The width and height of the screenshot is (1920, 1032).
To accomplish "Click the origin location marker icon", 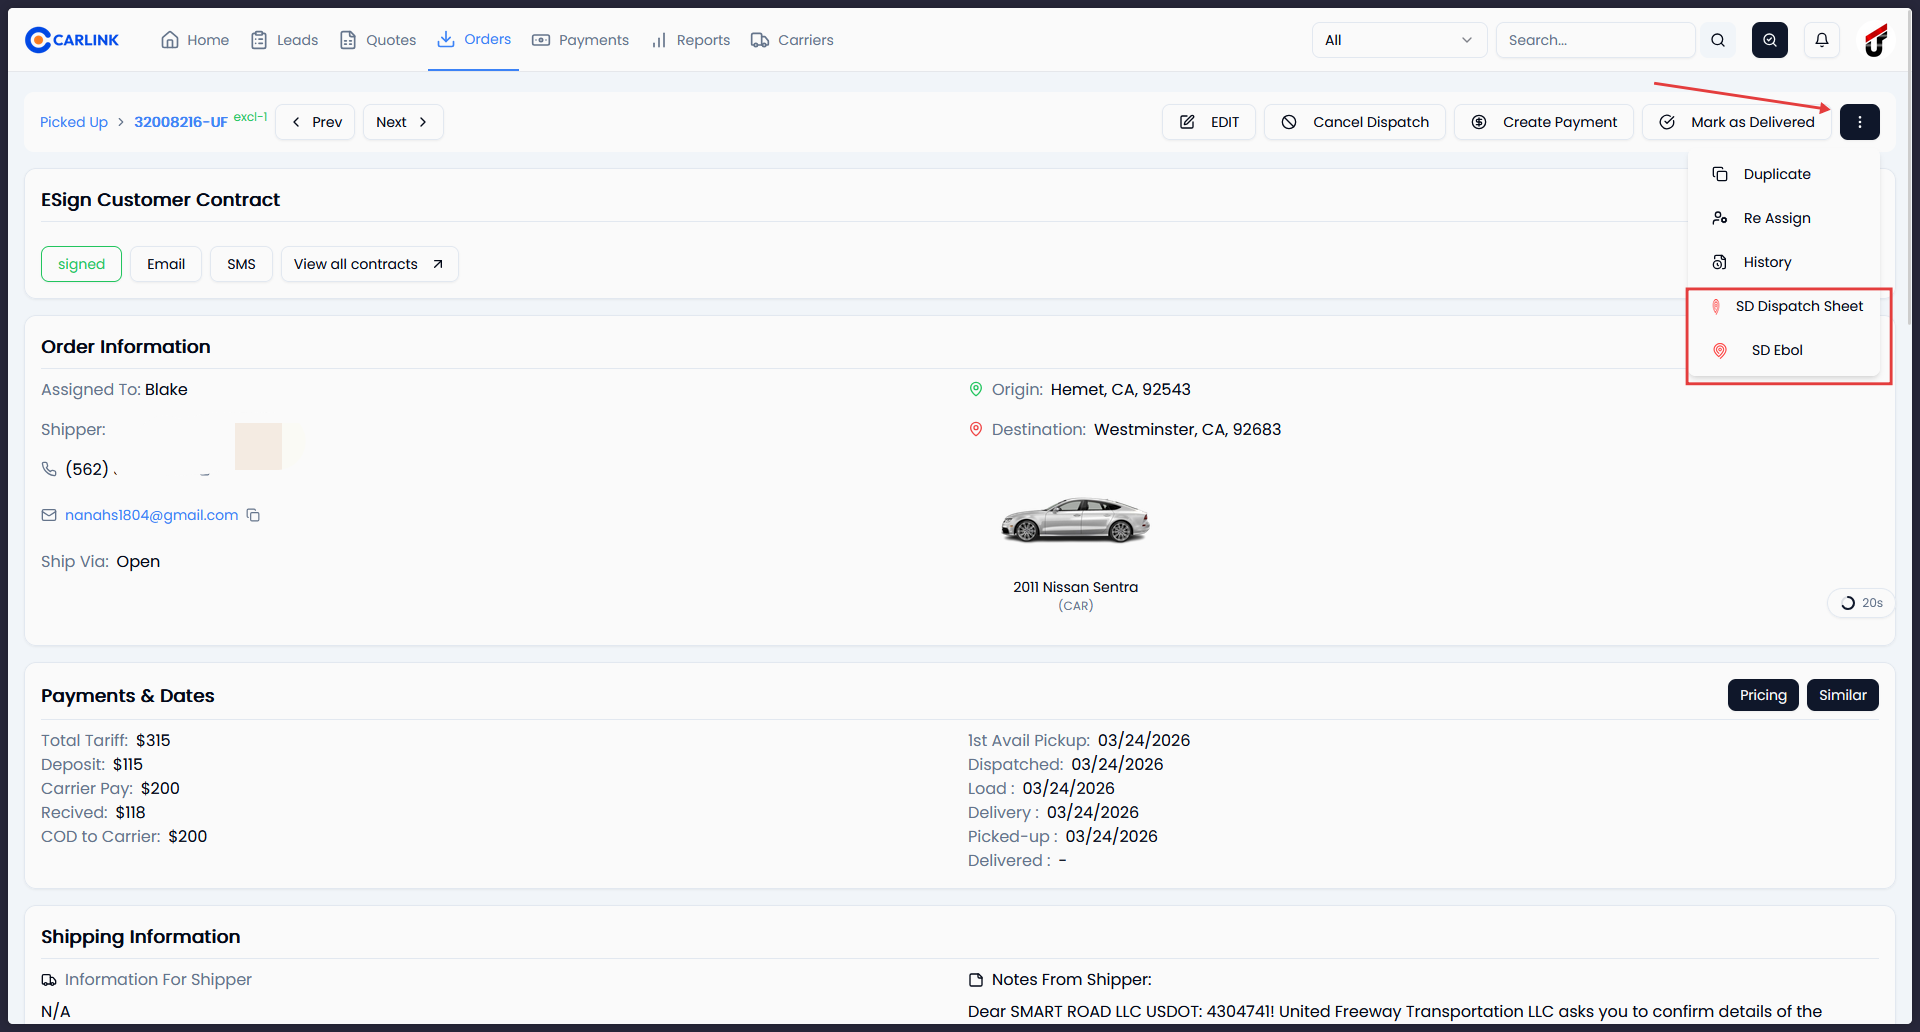I will 977,389.
